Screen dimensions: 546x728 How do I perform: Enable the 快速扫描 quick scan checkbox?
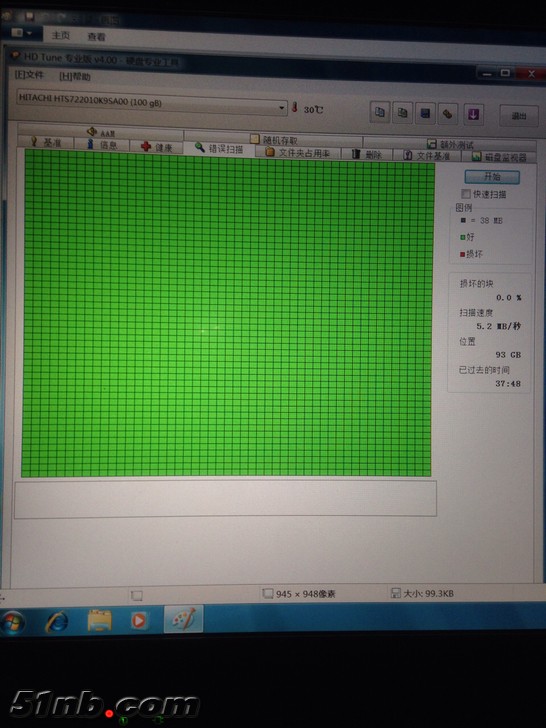click(466, 194)
